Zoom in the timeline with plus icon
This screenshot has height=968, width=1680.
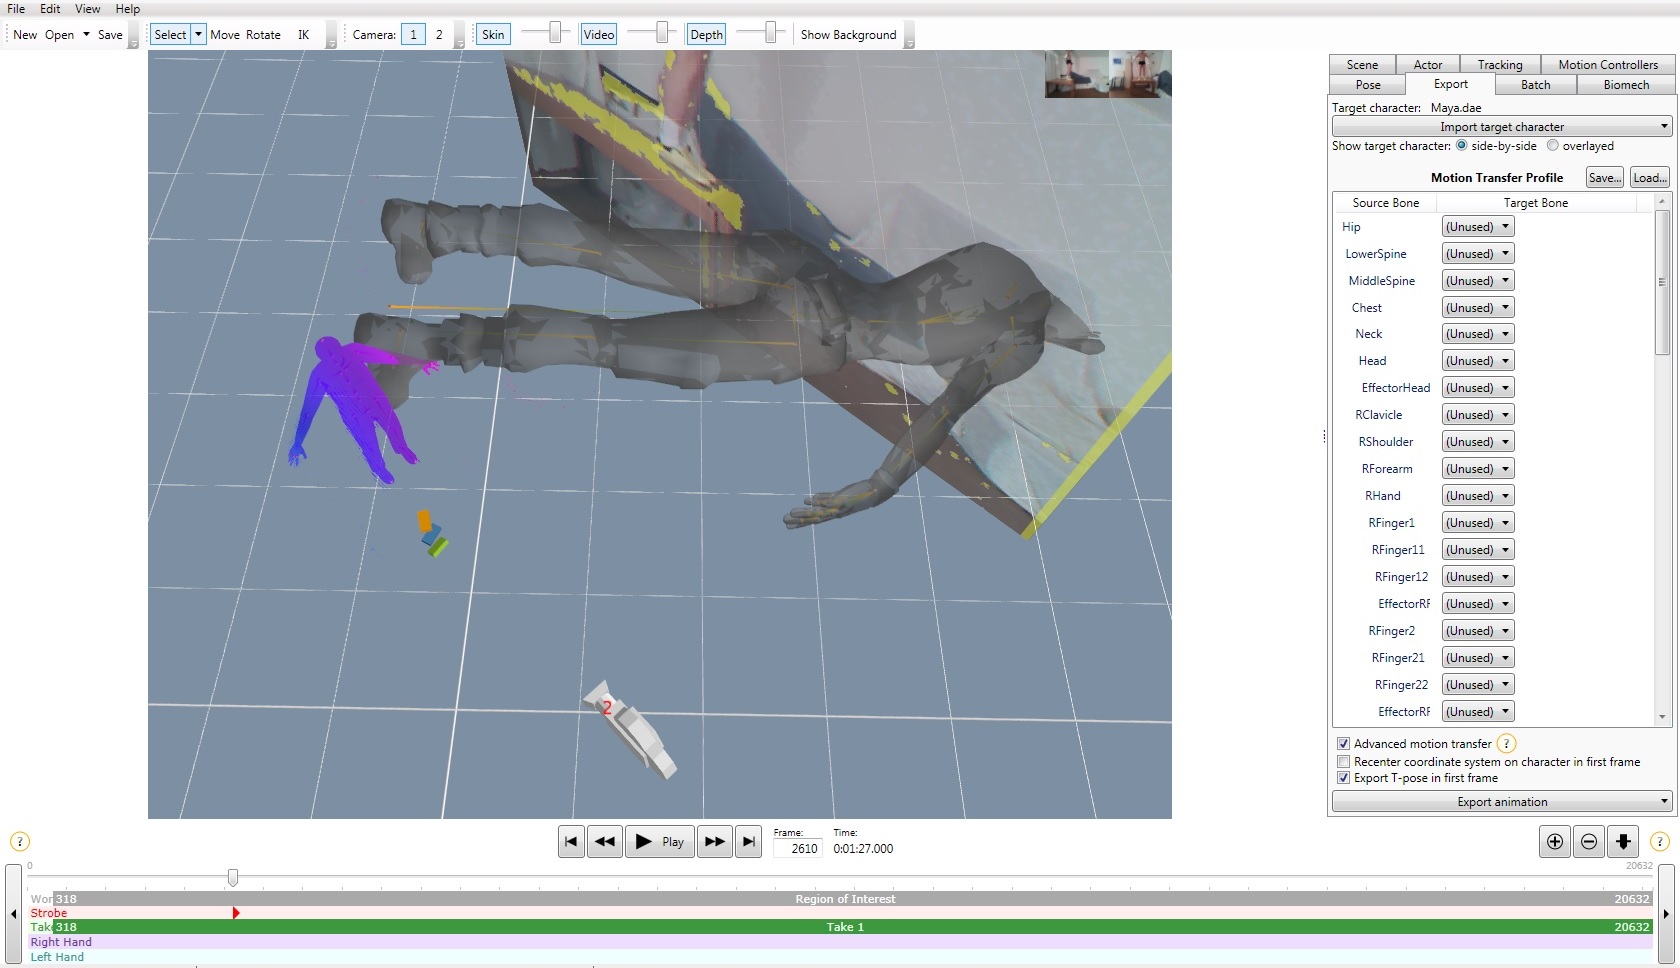click(x=1555, y=842)
